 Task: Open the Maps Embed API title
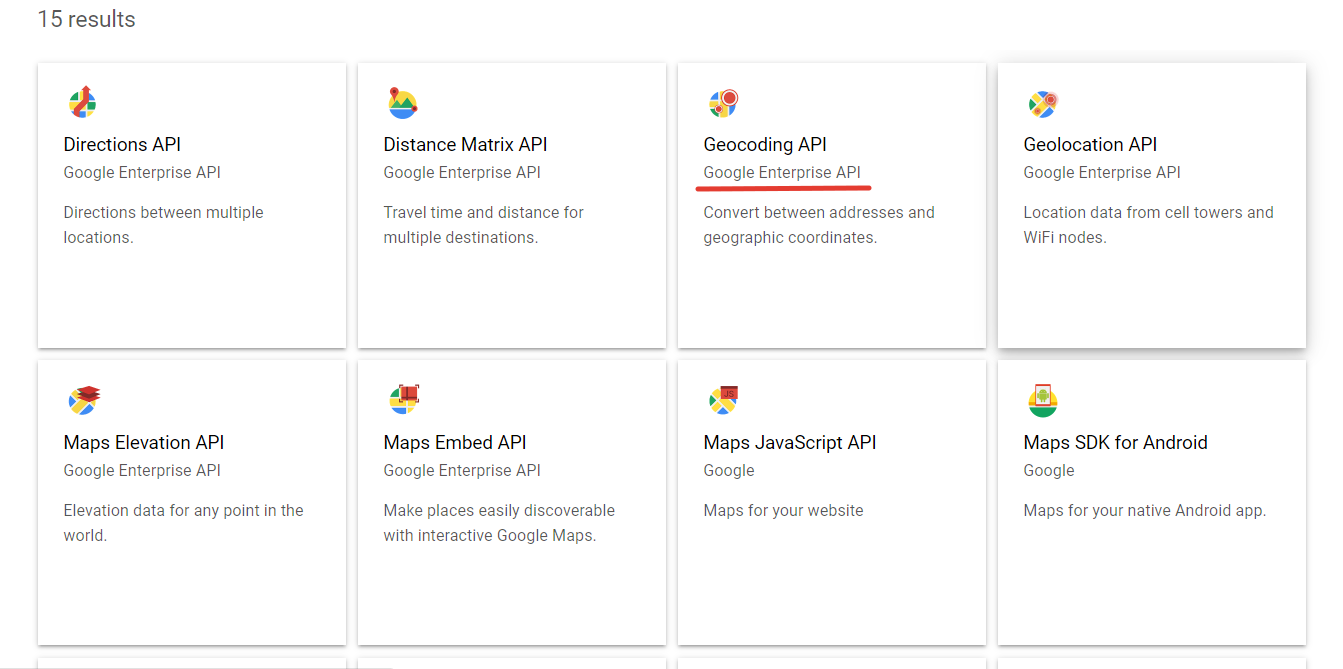[x=455, y=442]
